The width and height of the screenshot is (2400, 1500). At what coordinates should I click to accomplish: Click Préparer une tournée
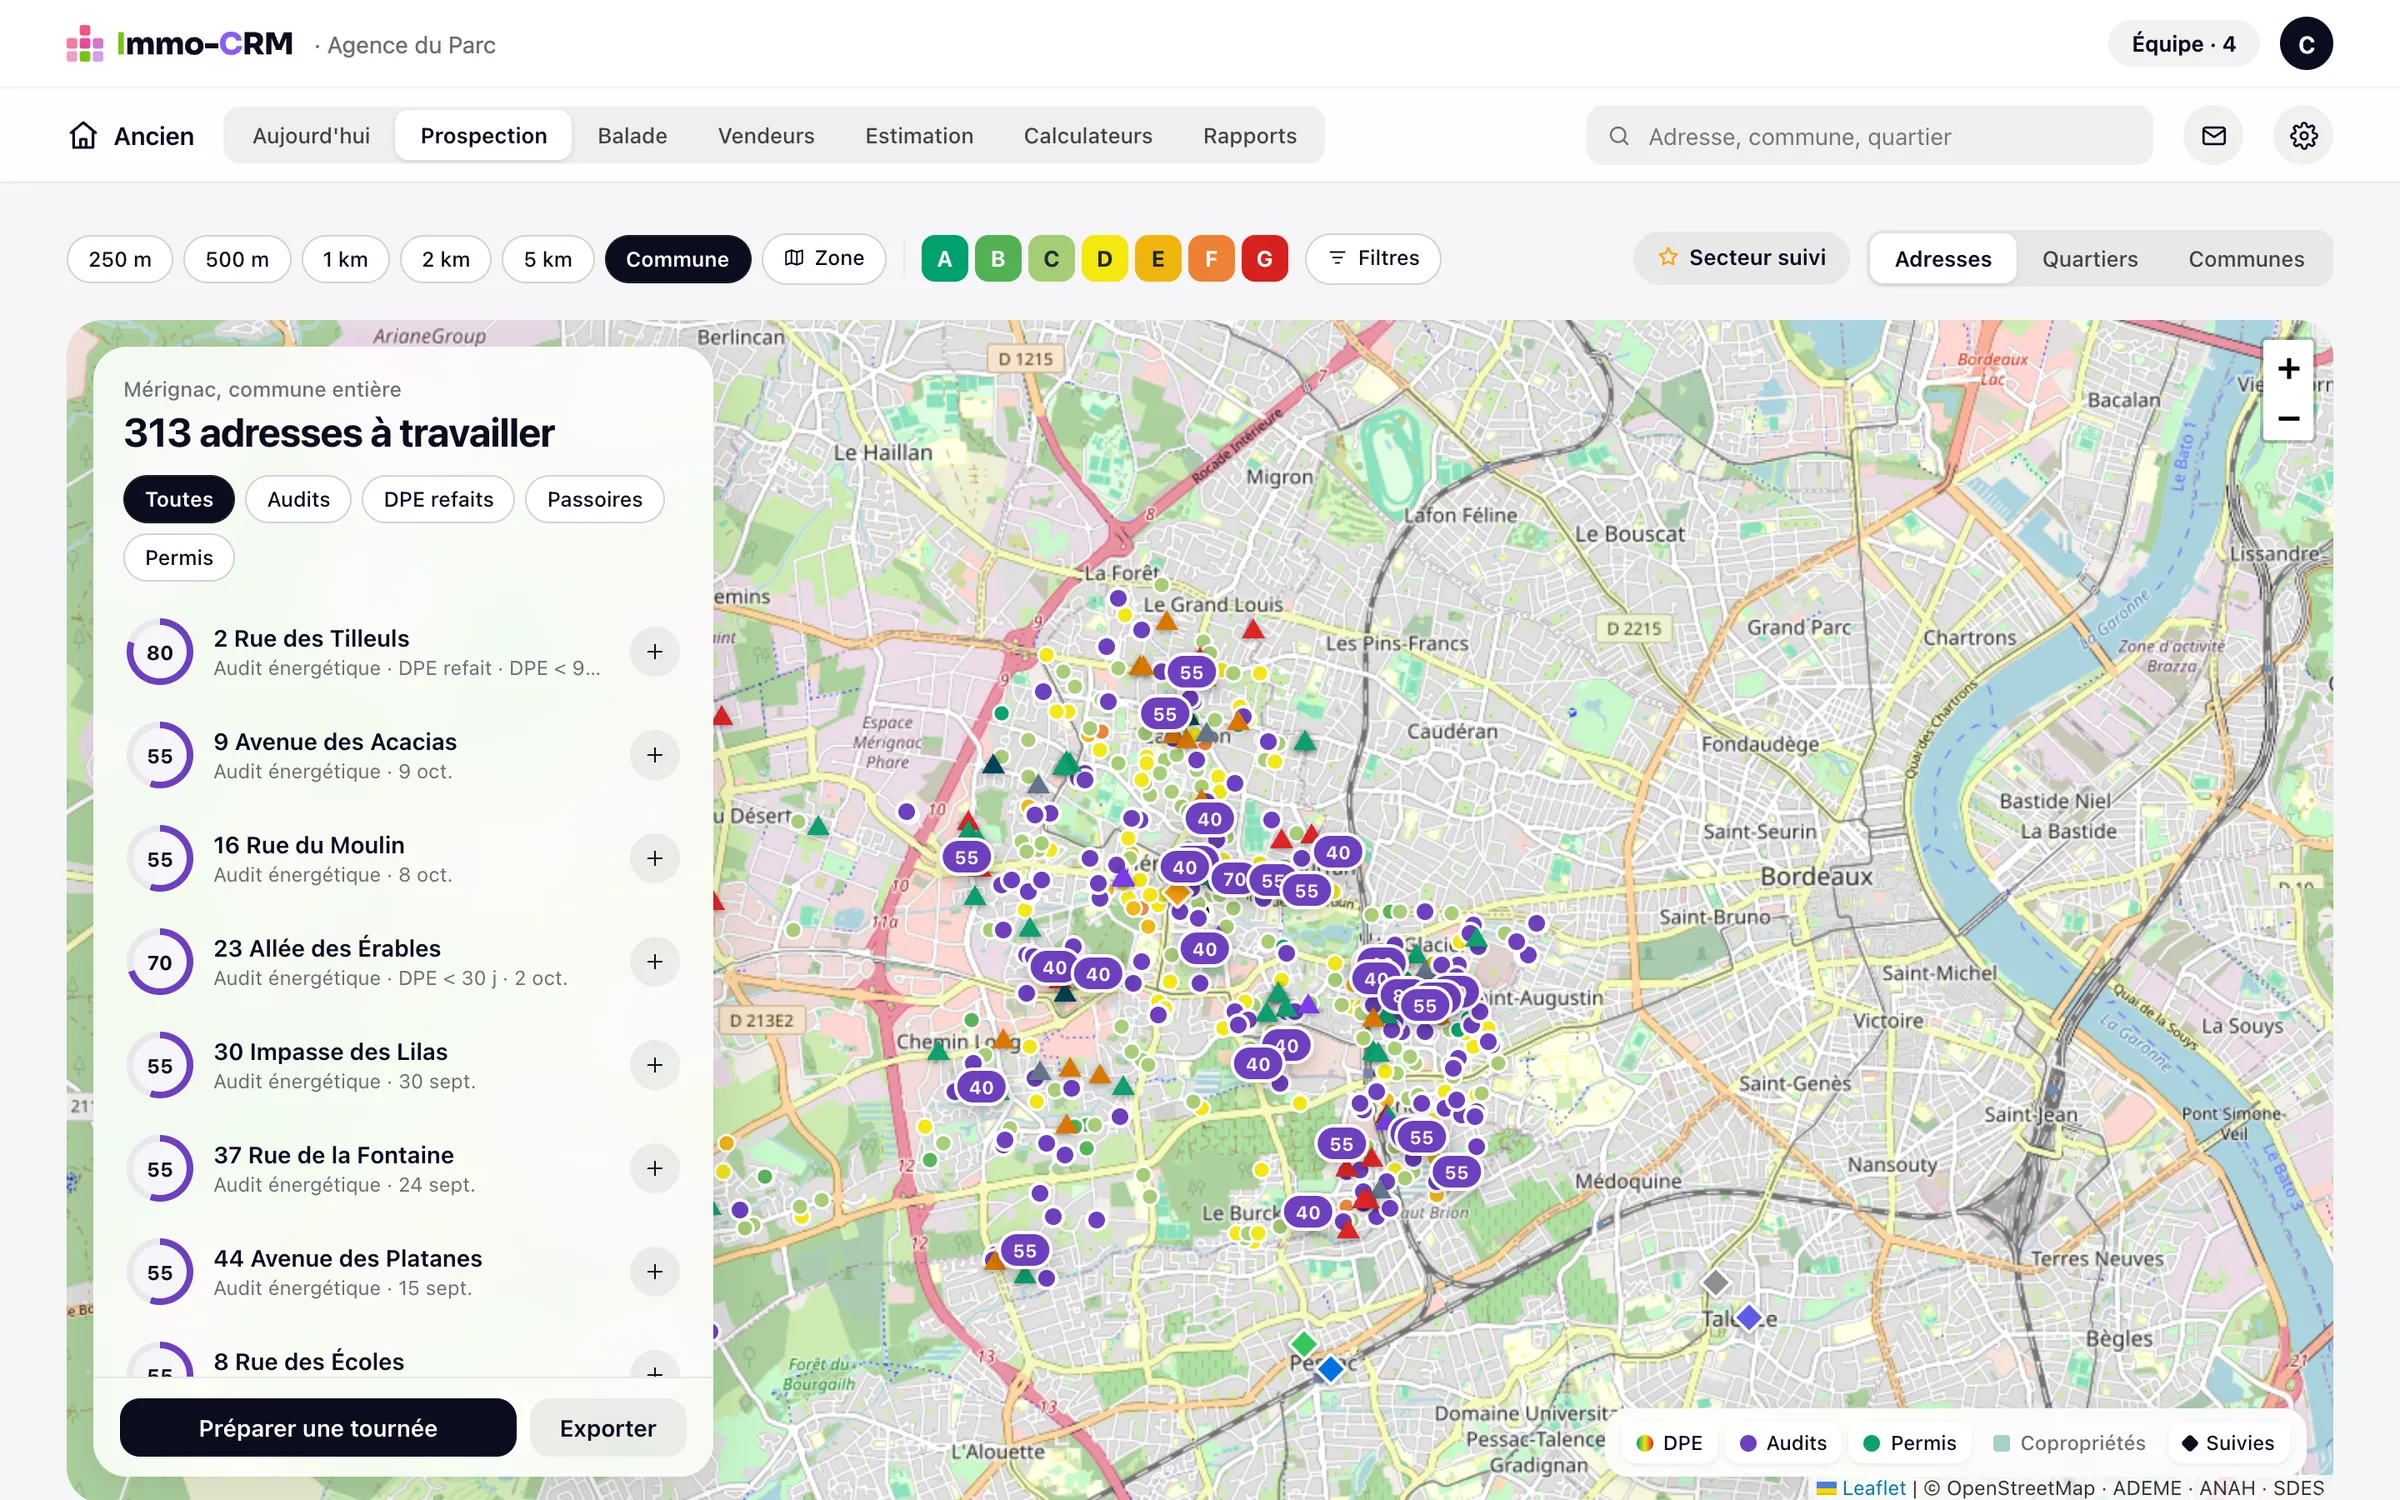[x=318, y=1428]
